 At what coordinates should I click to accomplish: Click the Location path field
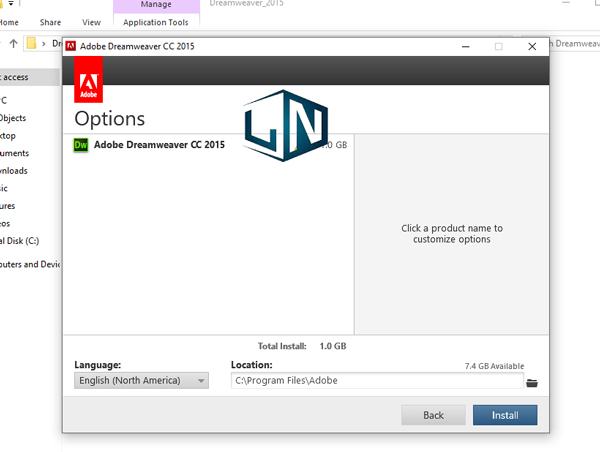377,380
